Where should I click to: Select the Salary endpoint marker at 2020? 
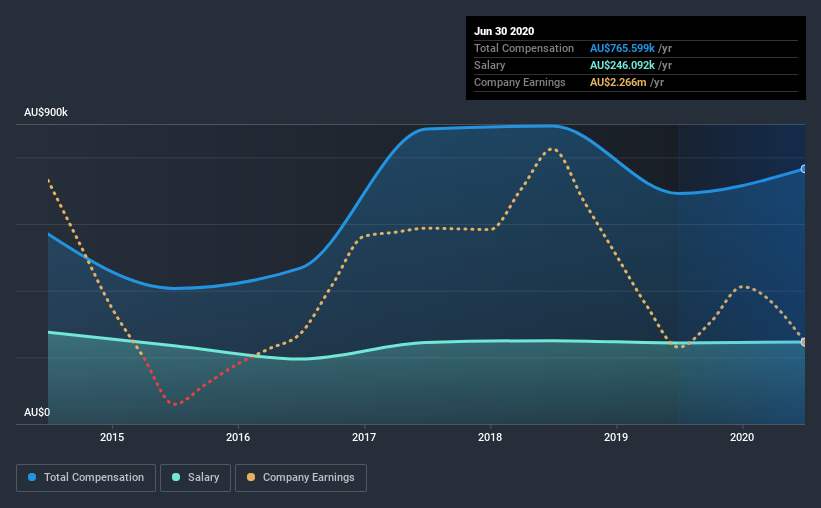click(x=804, y=342)
